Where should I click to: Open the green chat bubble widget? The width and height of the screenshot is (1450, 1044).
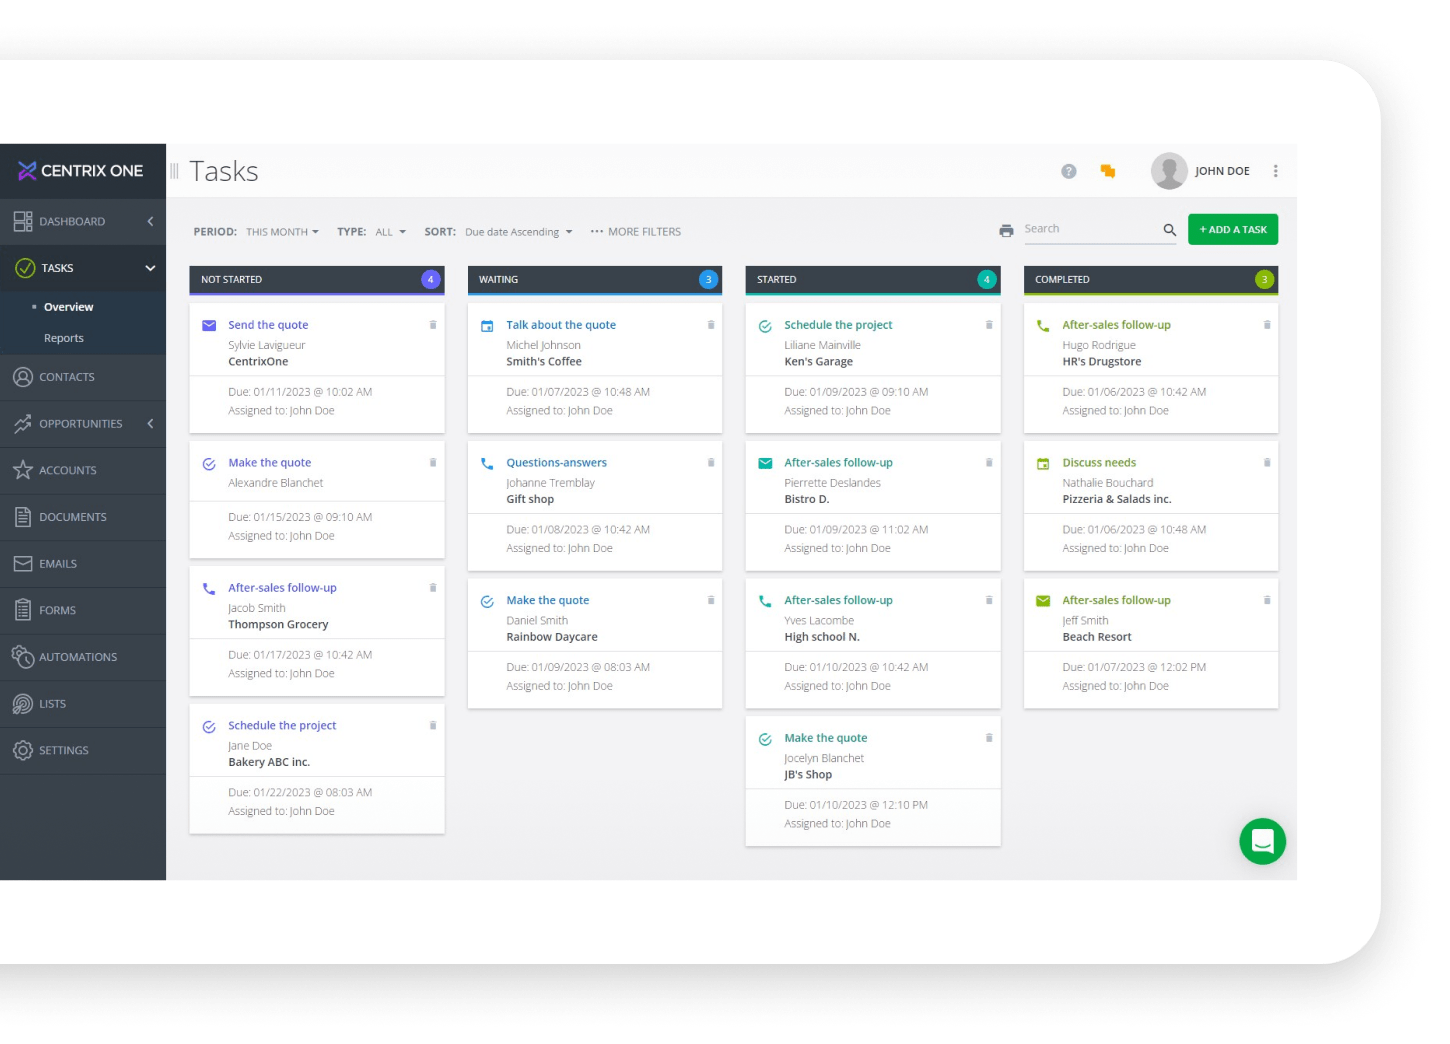1262,841
